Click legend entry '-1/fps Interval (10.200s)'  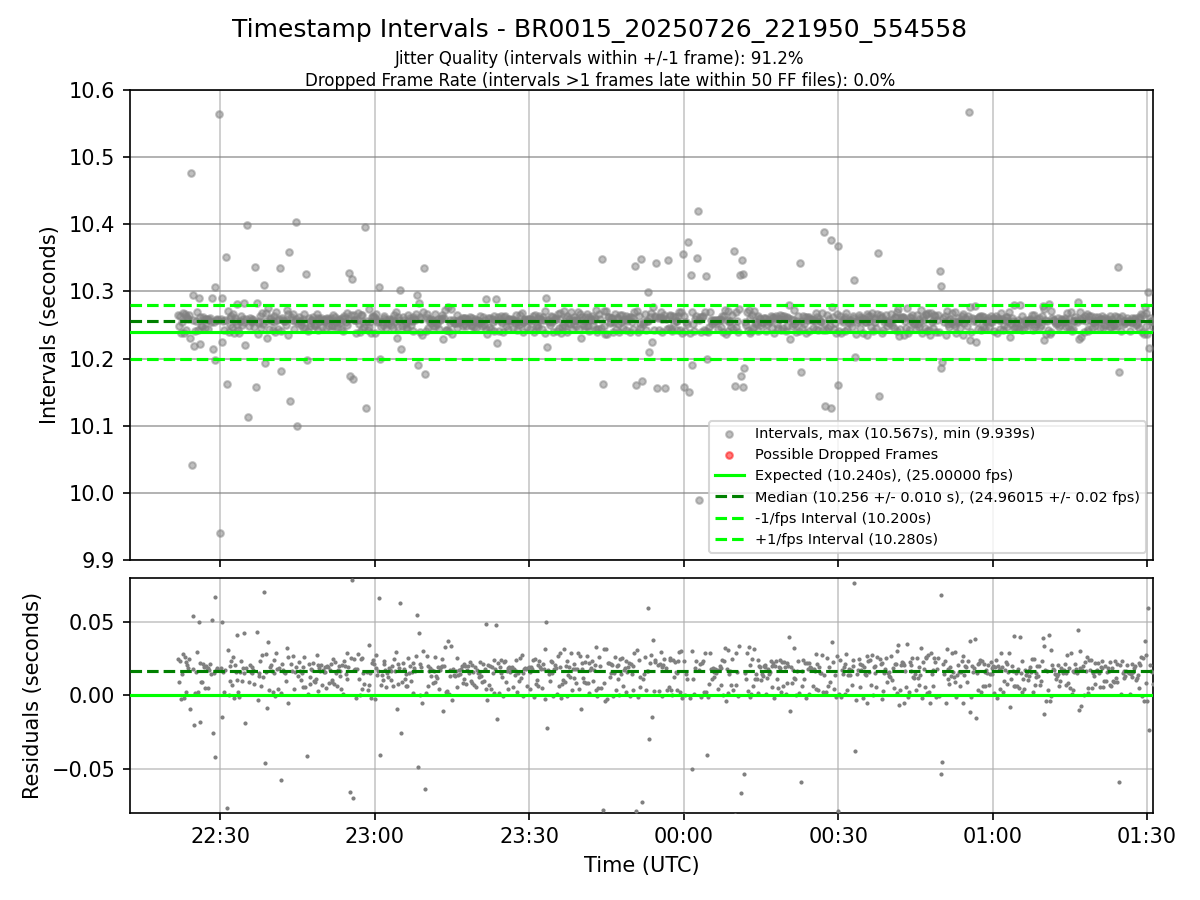click(842, 518)
